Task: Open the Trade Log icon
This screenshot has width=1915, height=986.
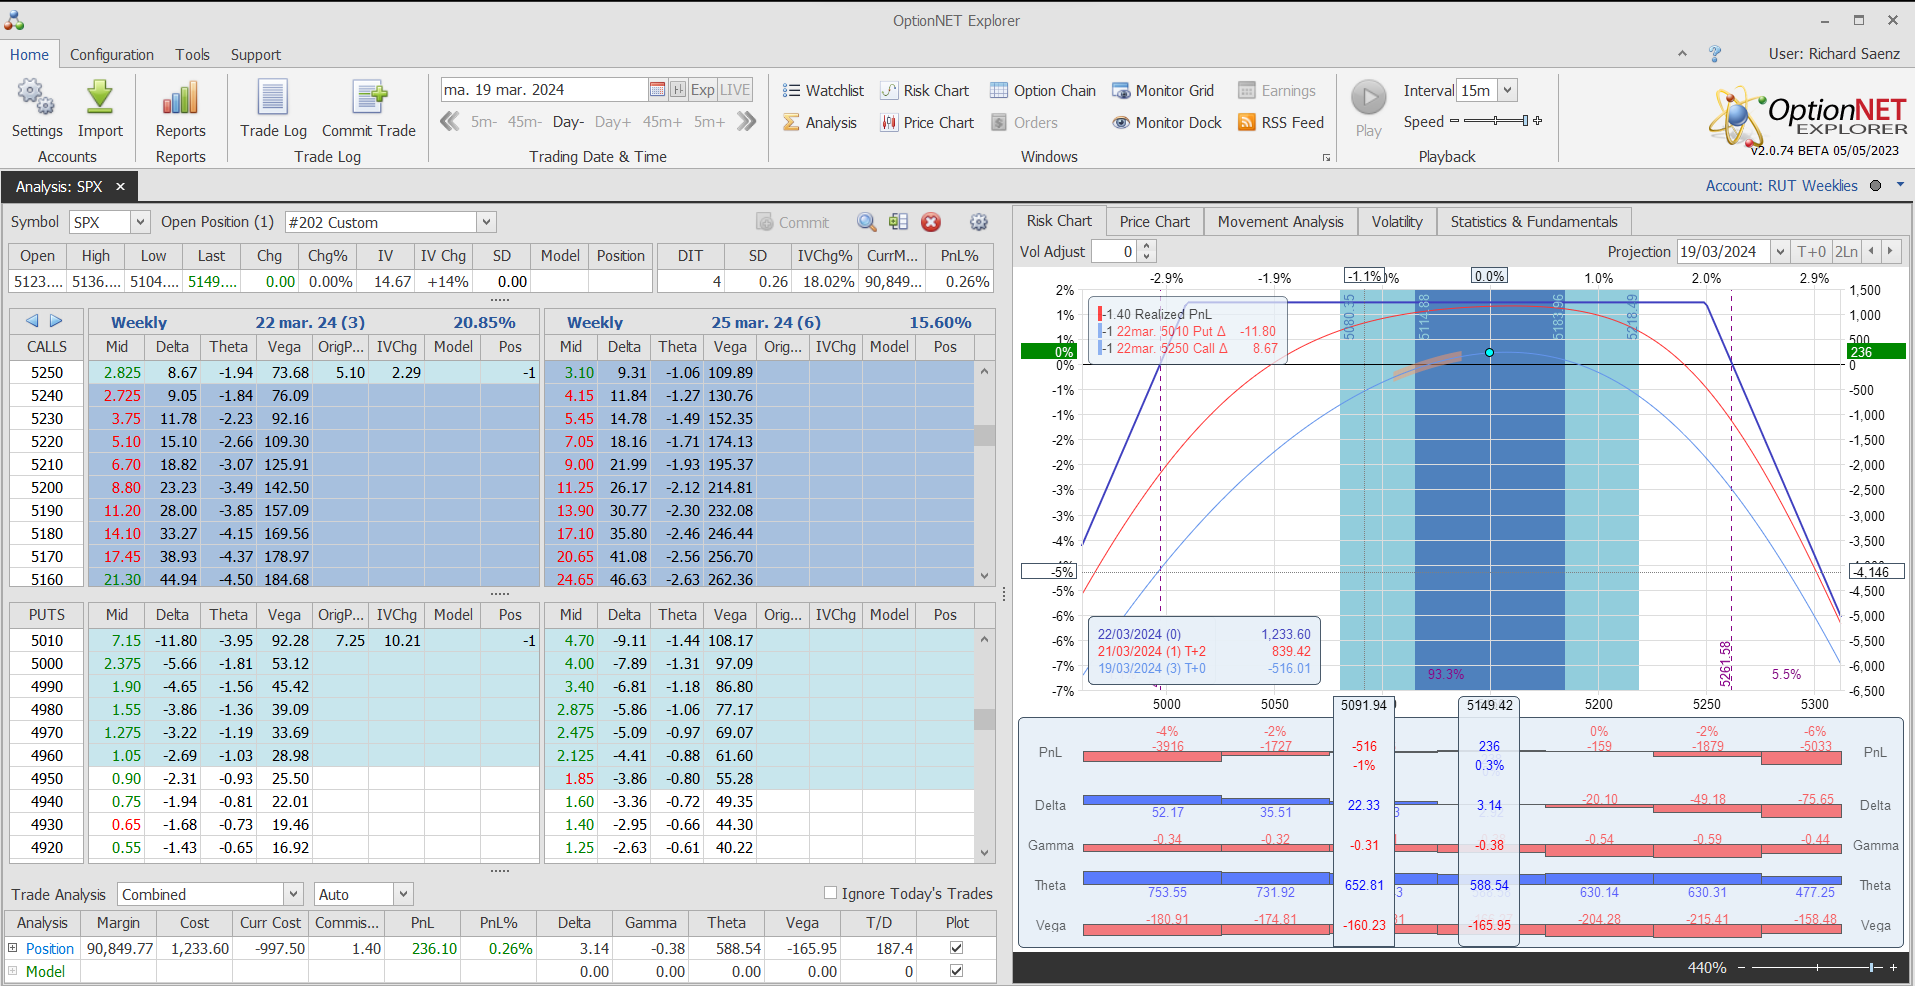Action: pyautogui.click(x=273, y=99)
